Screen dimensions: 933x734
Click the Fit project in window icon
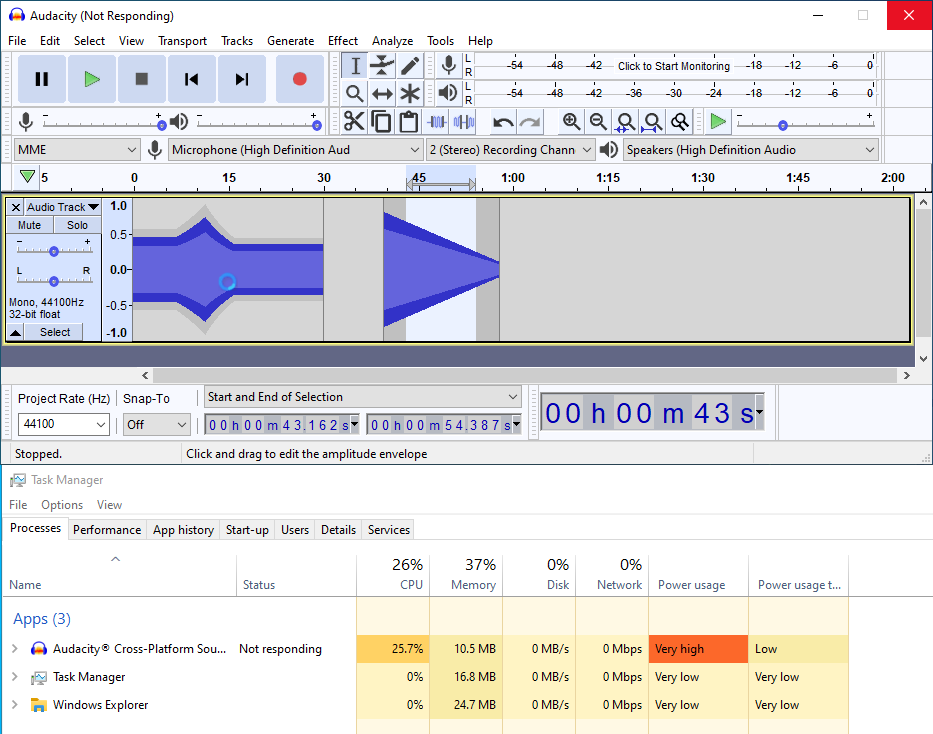(652, 121)
